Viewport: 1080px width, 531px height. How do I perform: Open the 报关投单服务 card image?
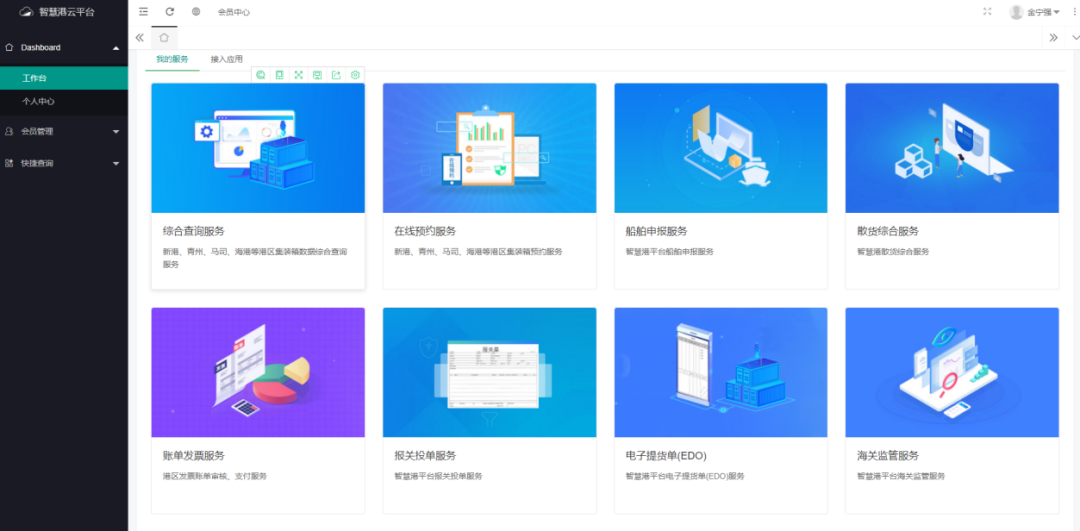(490, 373)
